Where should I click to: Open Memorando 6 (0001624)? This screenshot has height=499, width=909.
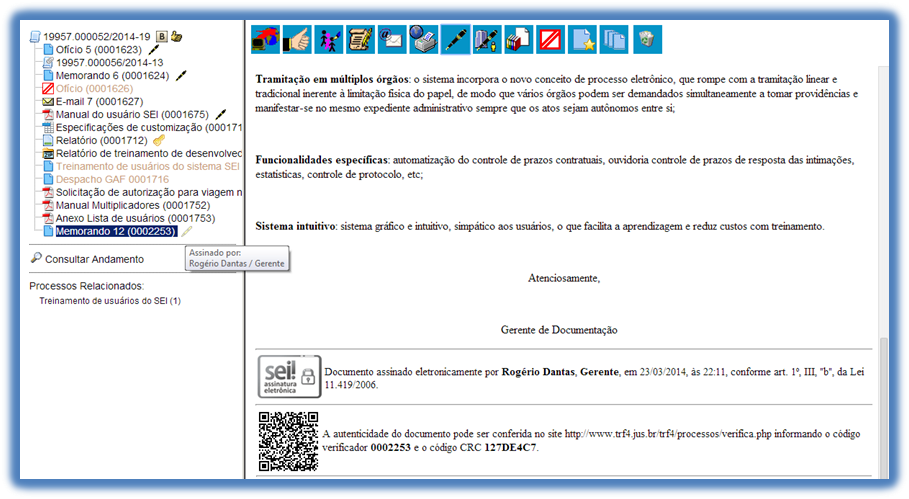coord(112,75)
